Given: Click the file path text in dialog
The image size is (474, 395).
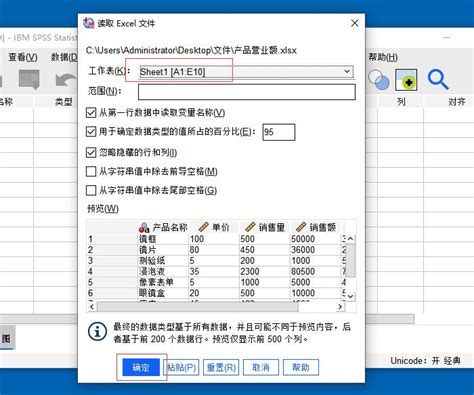Looking at the screenshot, I should click(x=191, y=50).
